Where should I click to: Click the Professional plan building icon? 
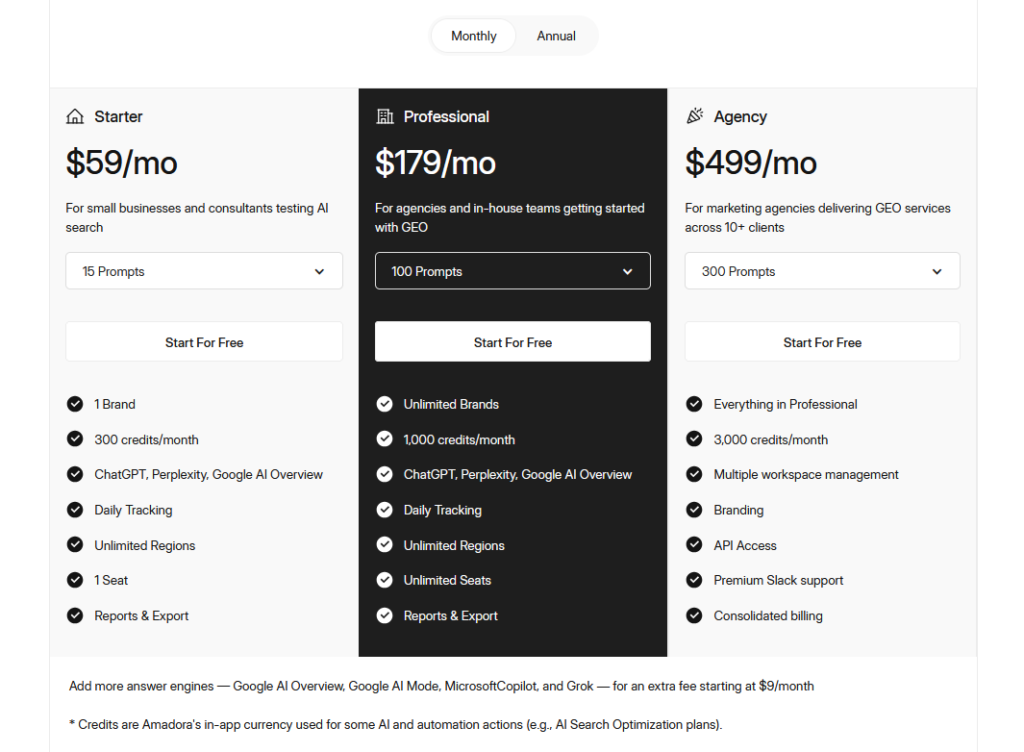point(385,117)
